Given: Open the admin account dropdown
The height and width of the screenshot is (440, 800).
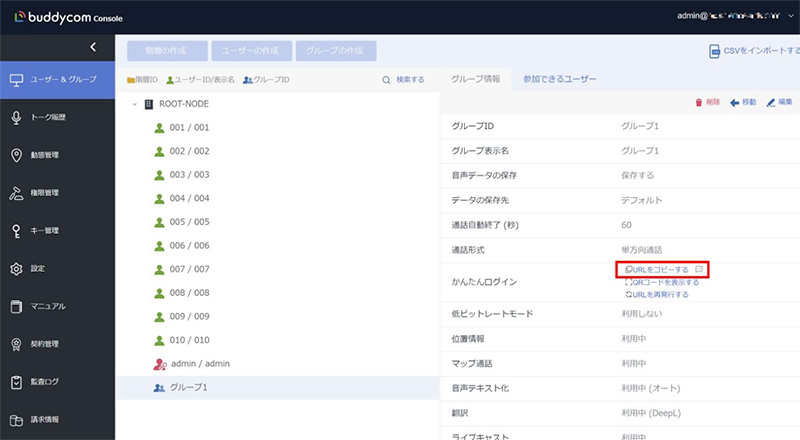Looking at the screenshot, I should [791, 16].
